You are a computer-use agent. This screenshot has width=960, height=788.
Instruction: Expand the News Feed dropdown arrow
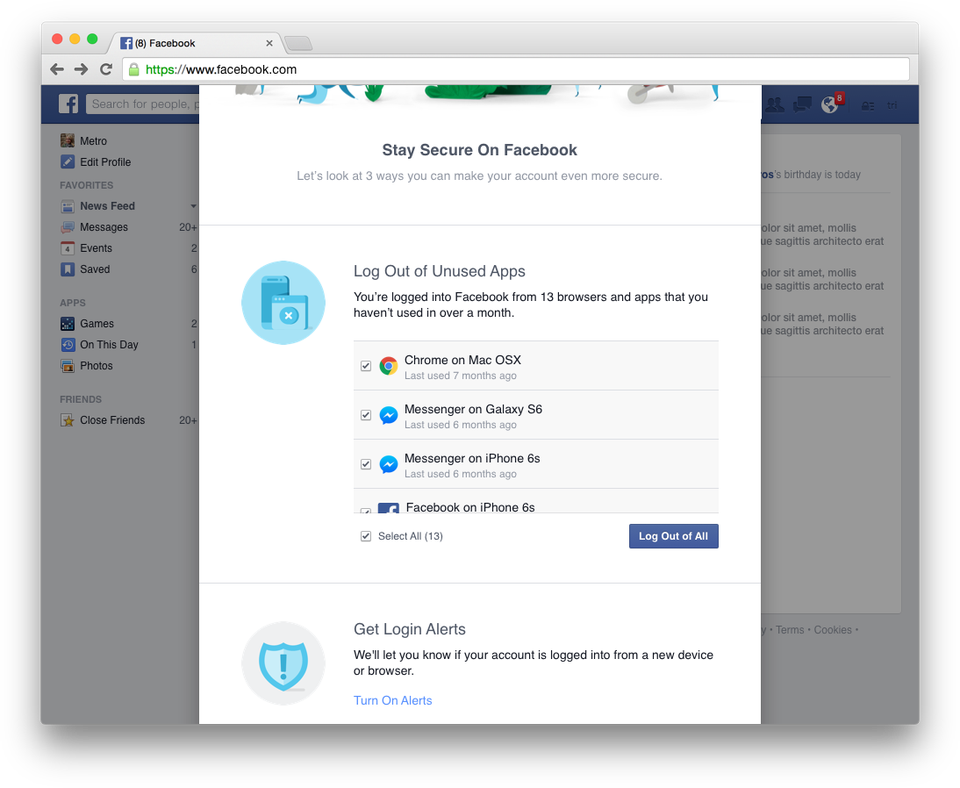click(x=193, y=206)
